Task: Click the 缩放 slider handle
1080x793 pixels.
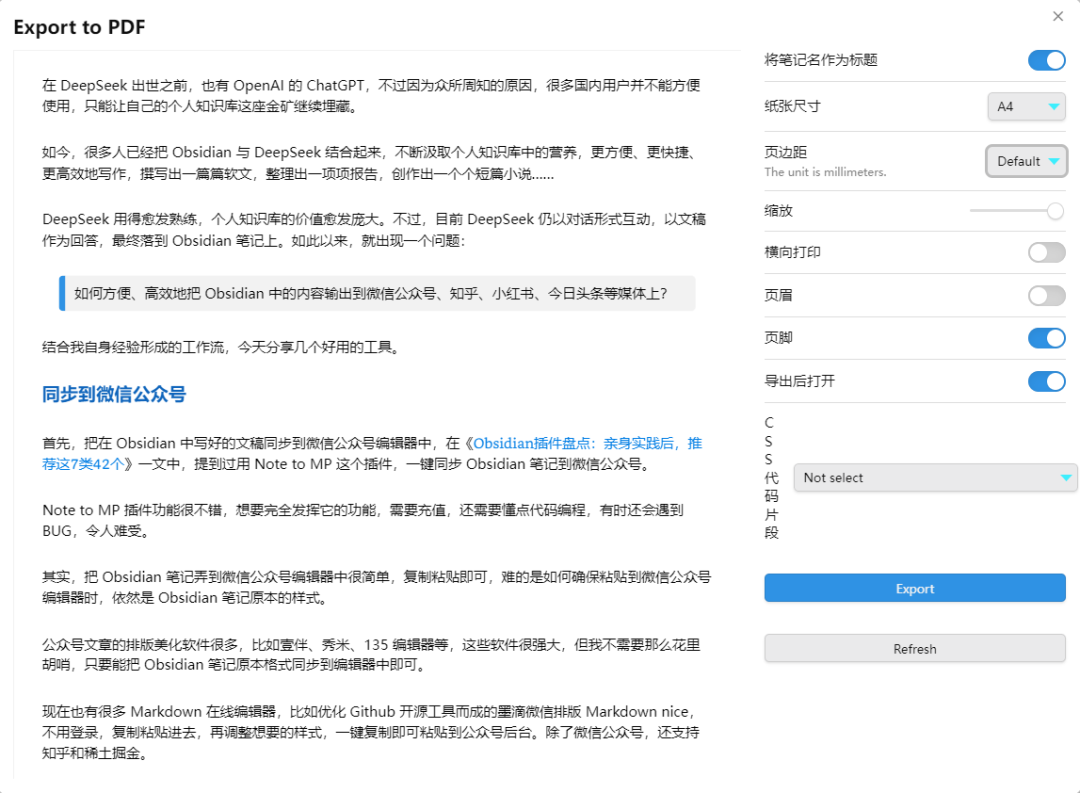Action: point(1055,211)
